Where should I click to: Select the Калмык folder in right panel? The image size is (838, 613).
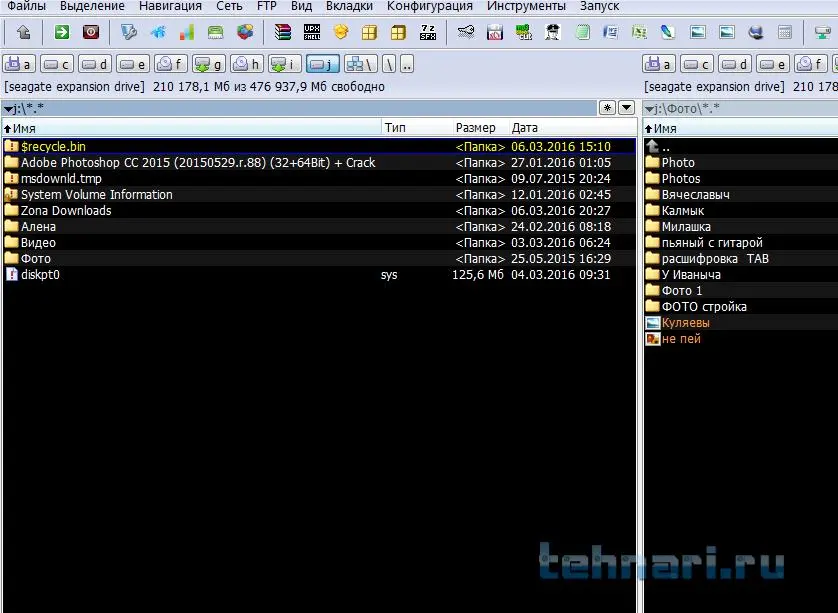click(741, 211)
